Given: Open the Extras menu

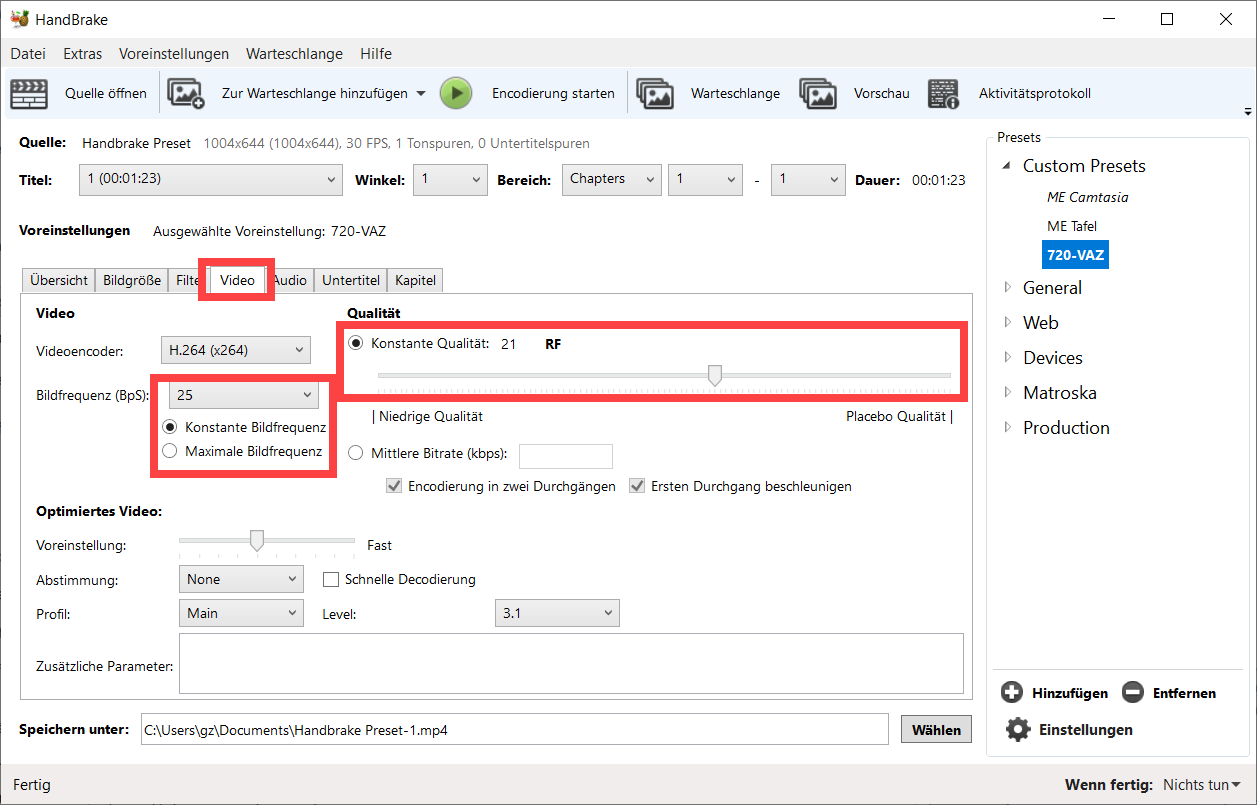Looking at the screenshot, I should coord(83,54).
